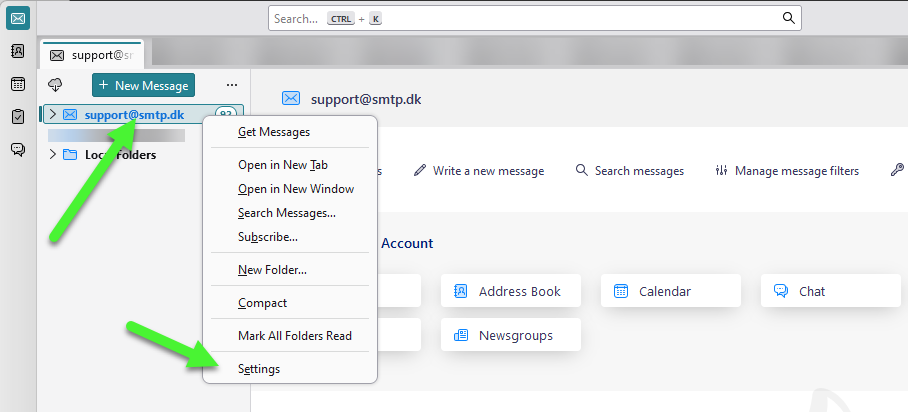Switch to the support@ mail tab
The height and width of the screenshot is (412, 908).
pos(92,55)
